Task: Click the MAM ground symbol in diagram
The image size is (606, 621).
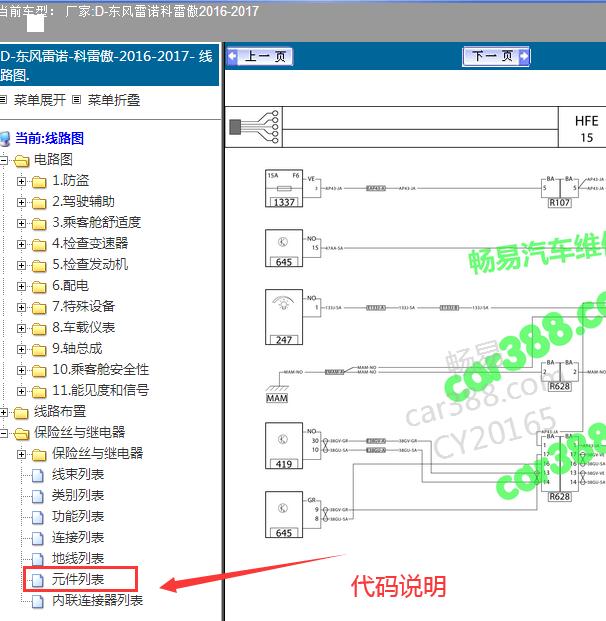Action: pyautogui.click(x=277, y=394)
